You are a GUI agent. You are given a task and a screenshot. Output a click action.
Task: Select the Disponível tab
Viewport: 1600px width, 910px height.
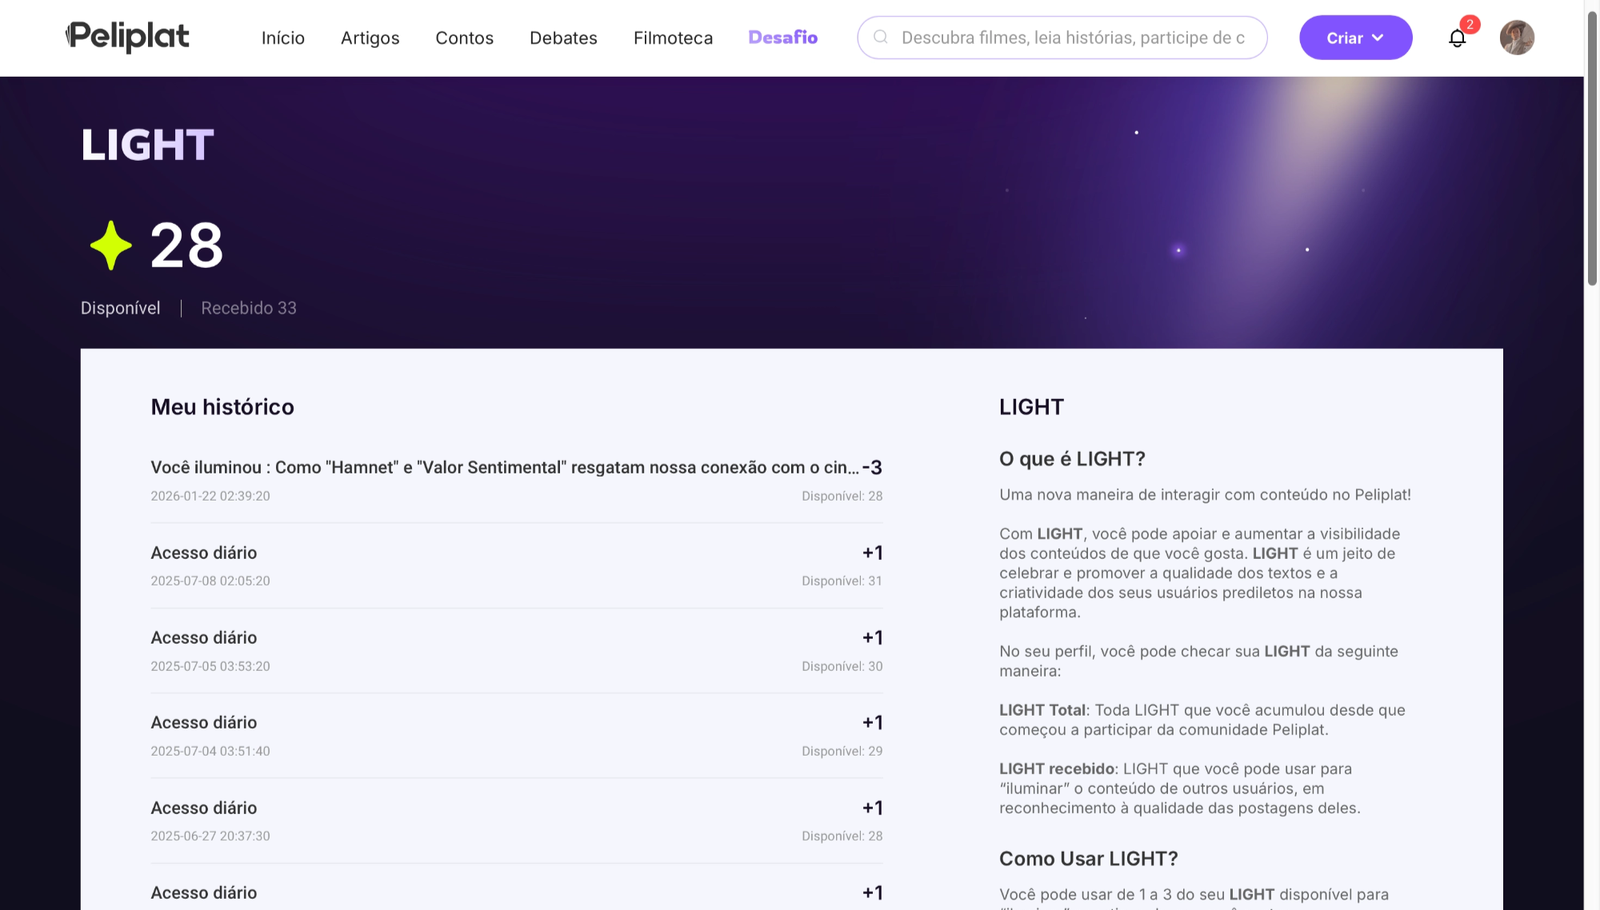120,308
